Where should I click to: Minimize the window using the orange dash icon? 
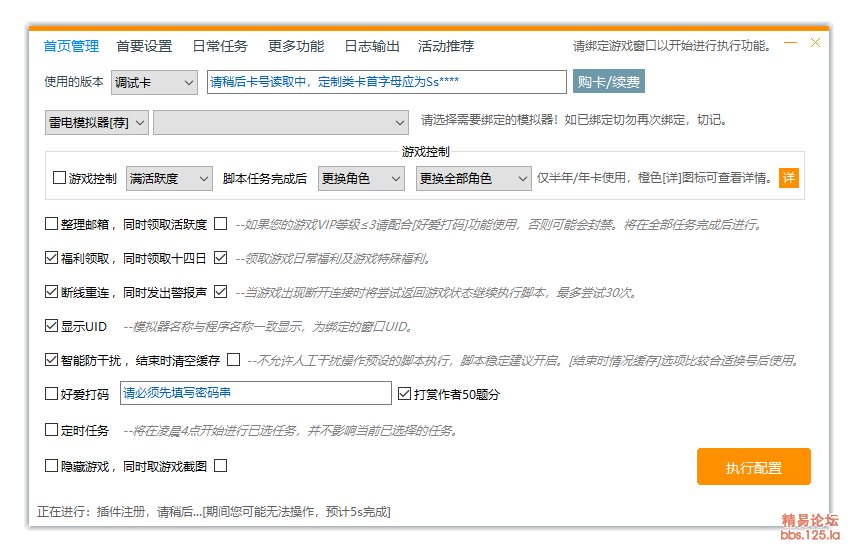pyautogui.click(x=790, y=44)
